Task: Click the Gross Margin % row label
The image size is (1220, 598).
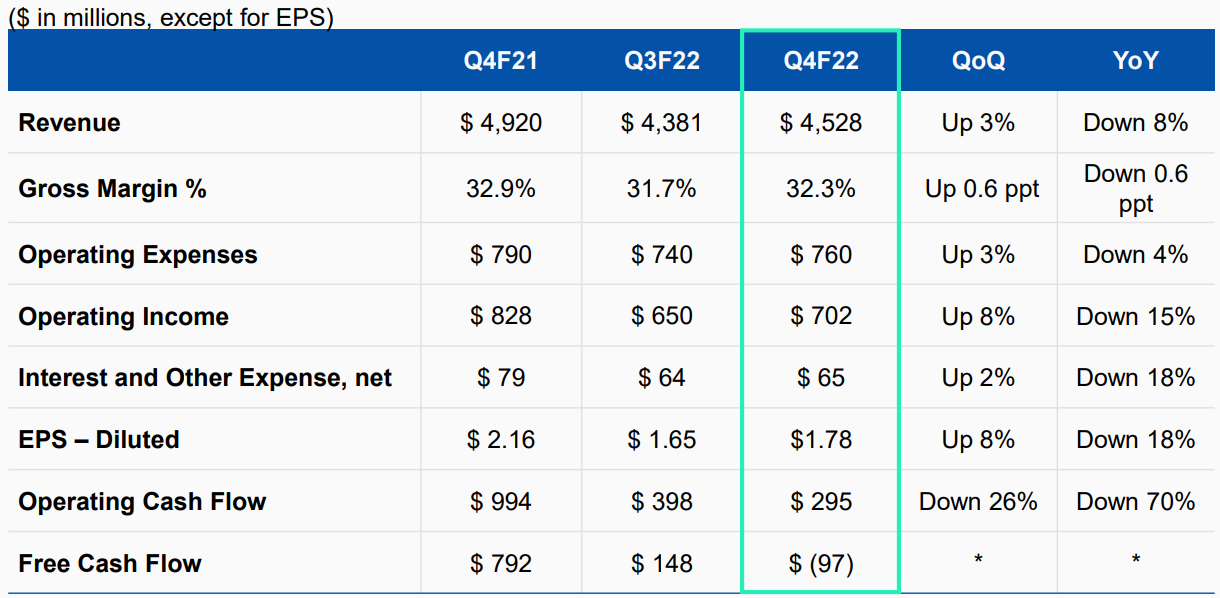Action: 112,188
